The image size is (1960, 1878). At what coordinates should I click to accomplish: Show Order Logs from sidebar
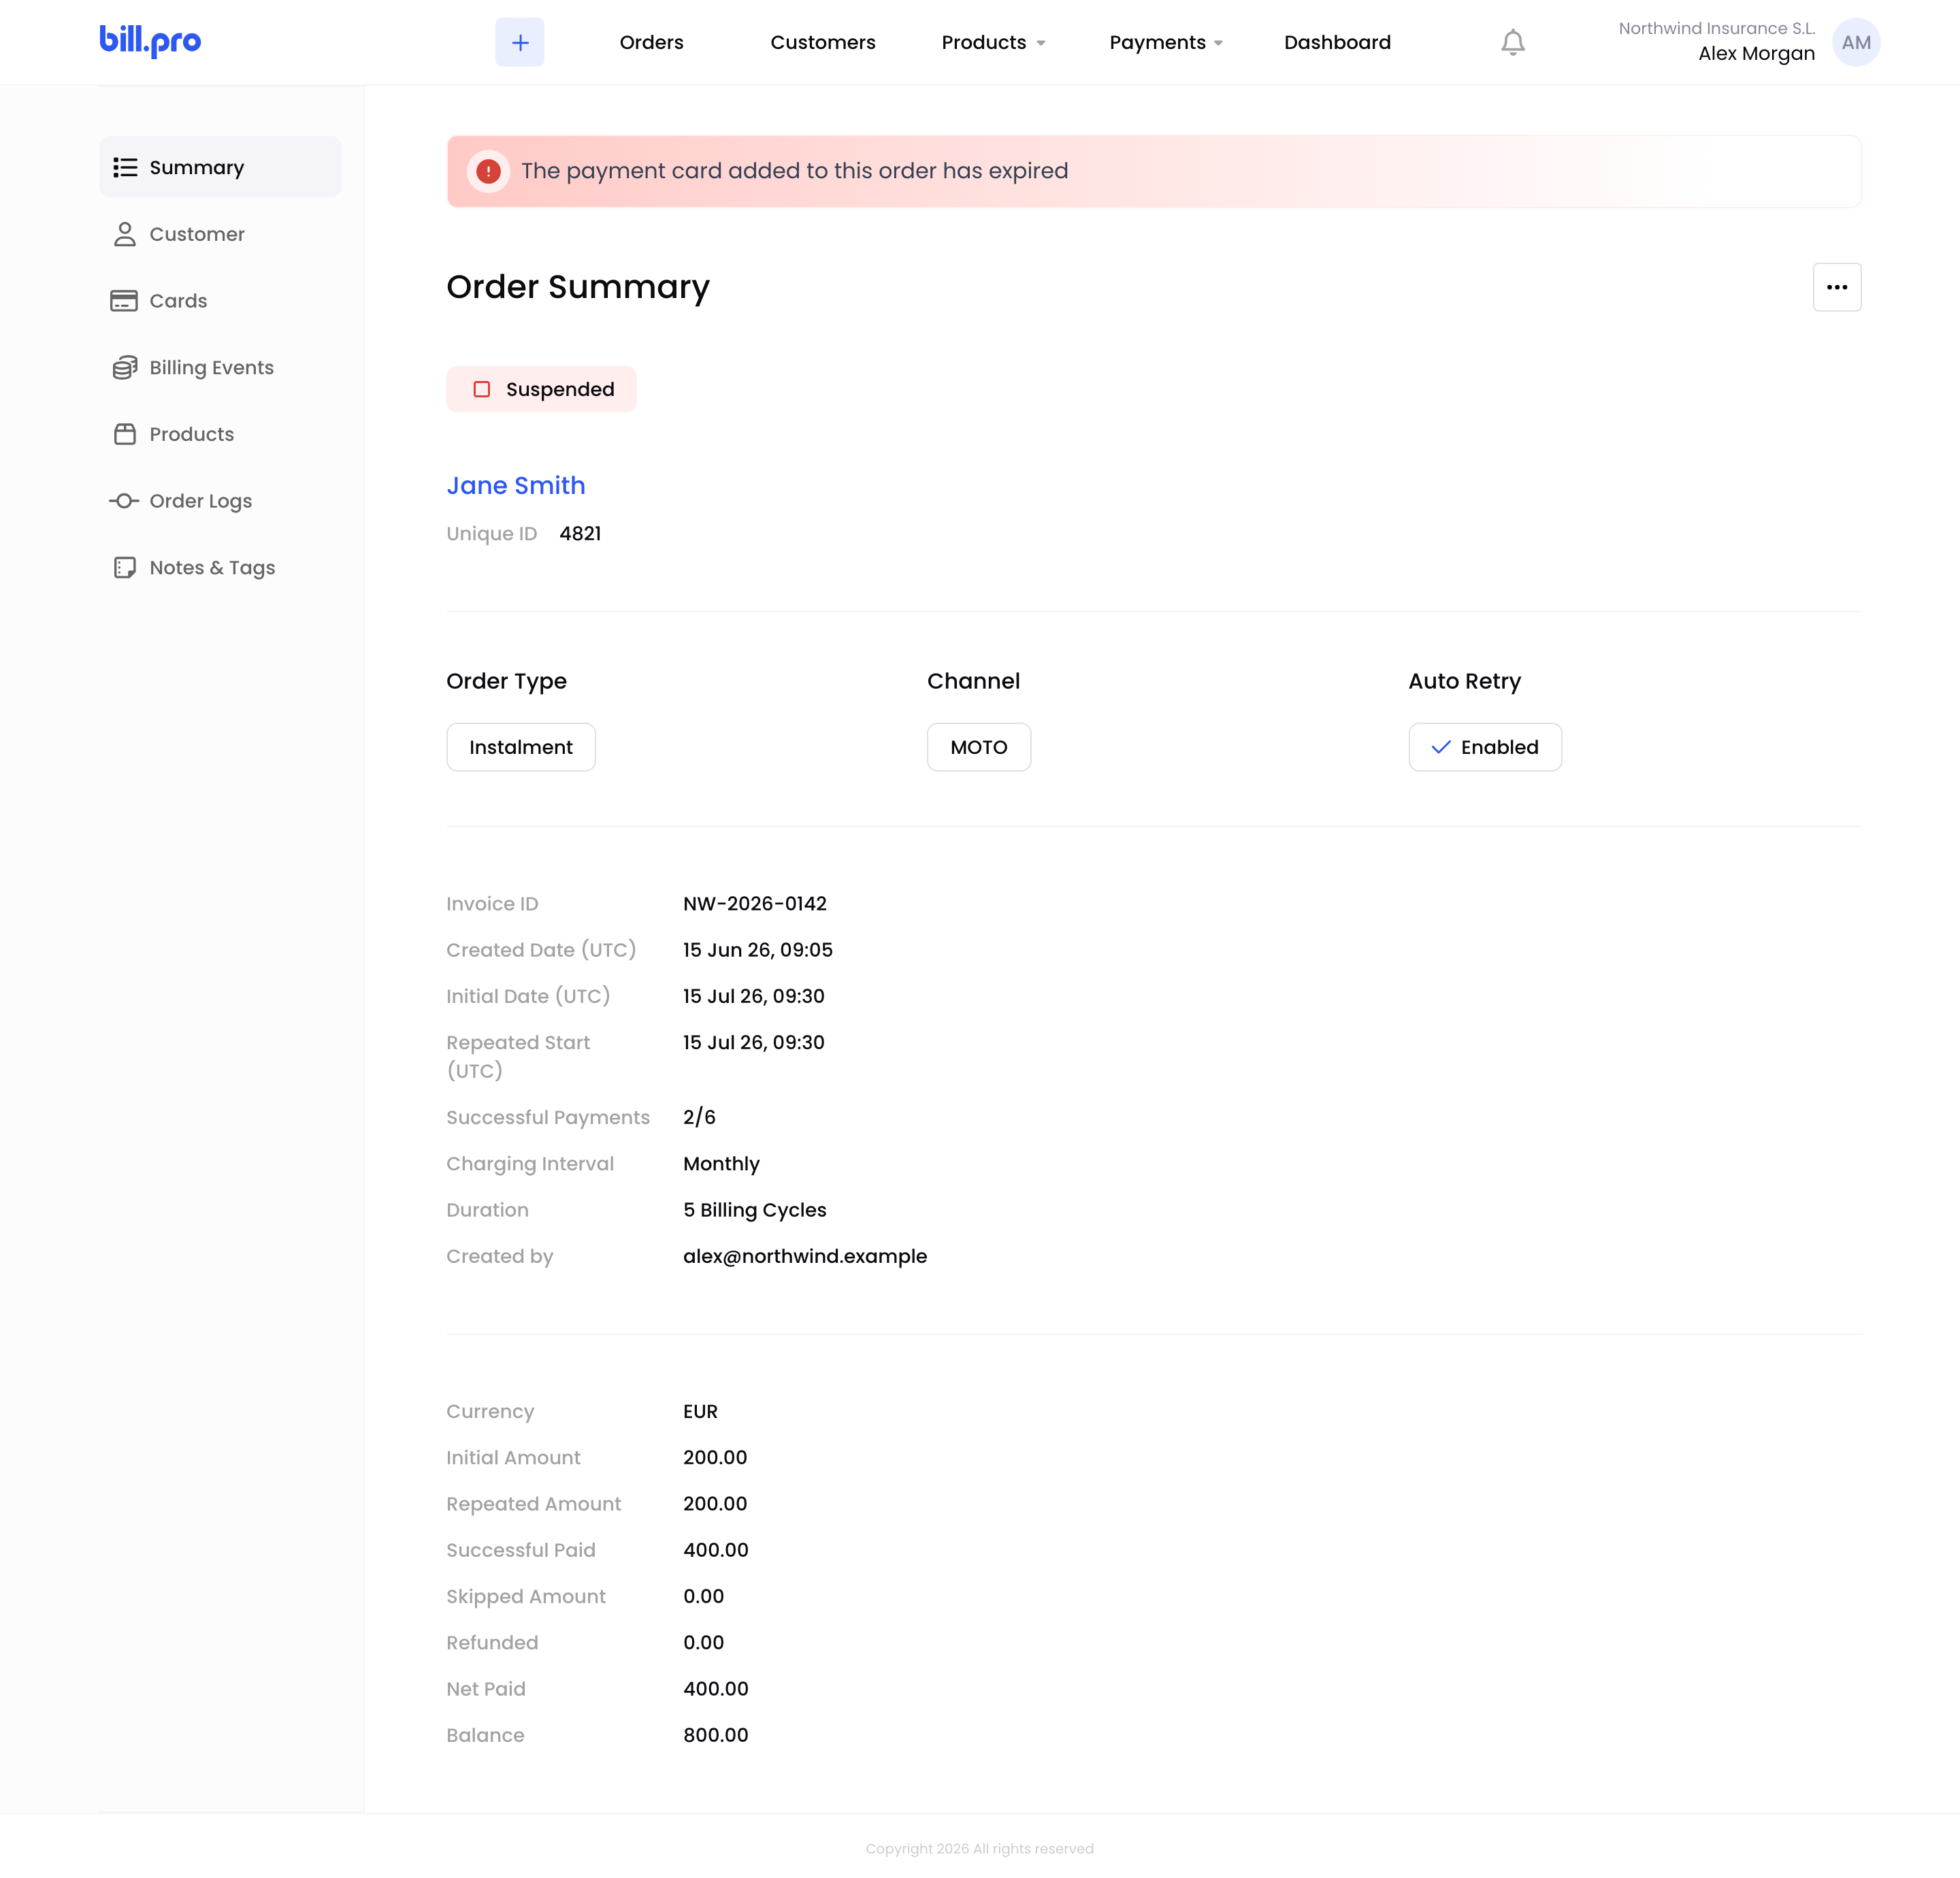tap(220, 501)
